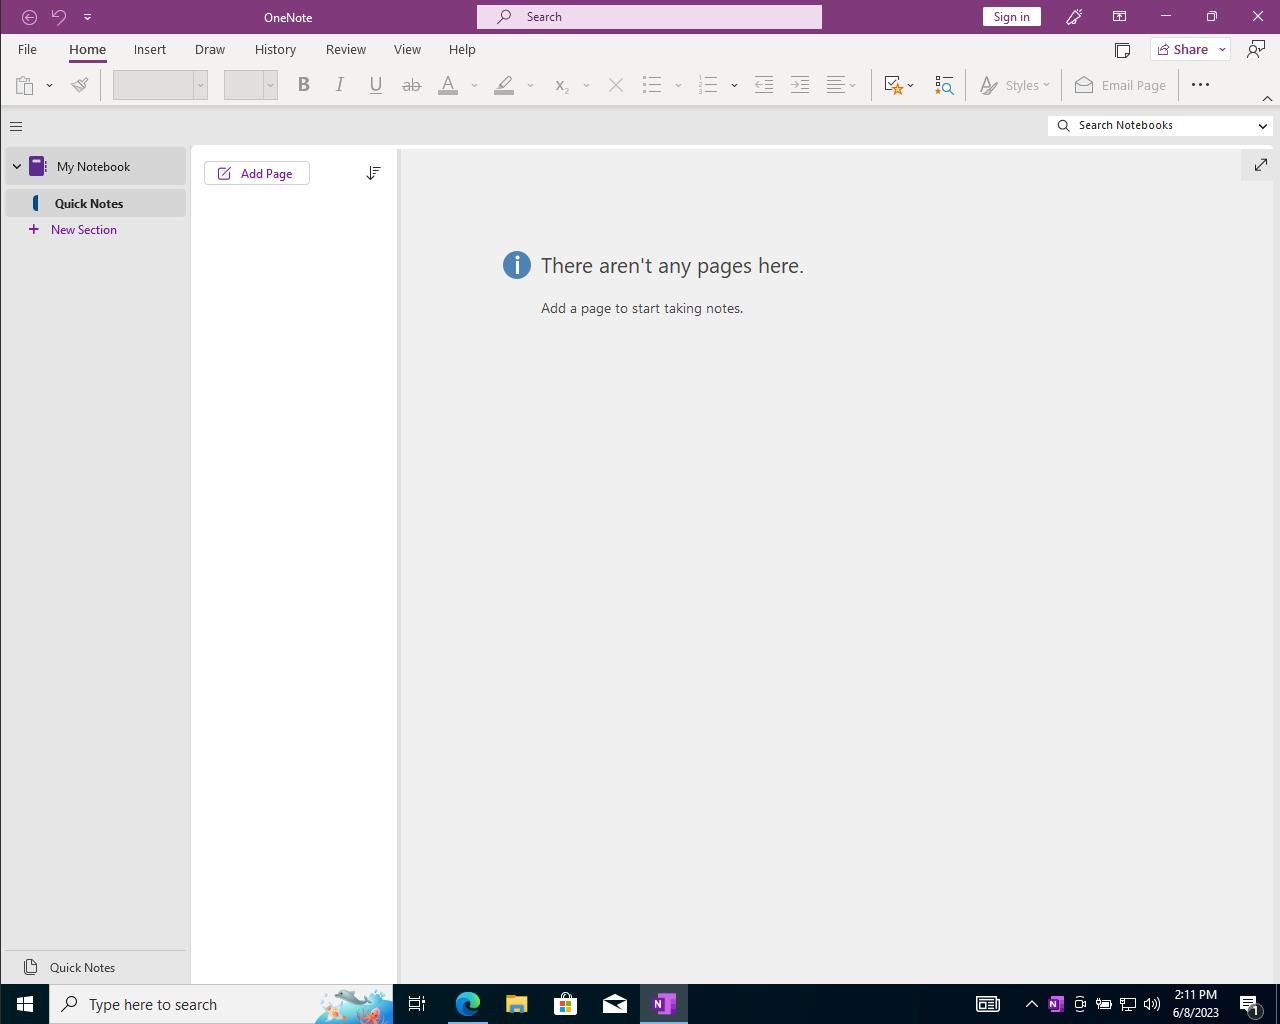
Task: Toggle Italic formatting
Action: [x=339, y=85]
